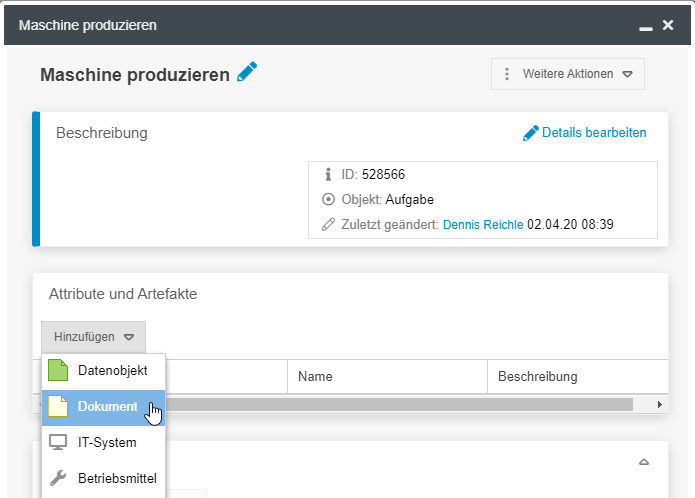Click the Name column header
The image size is (695, 498).
[315, 377]
